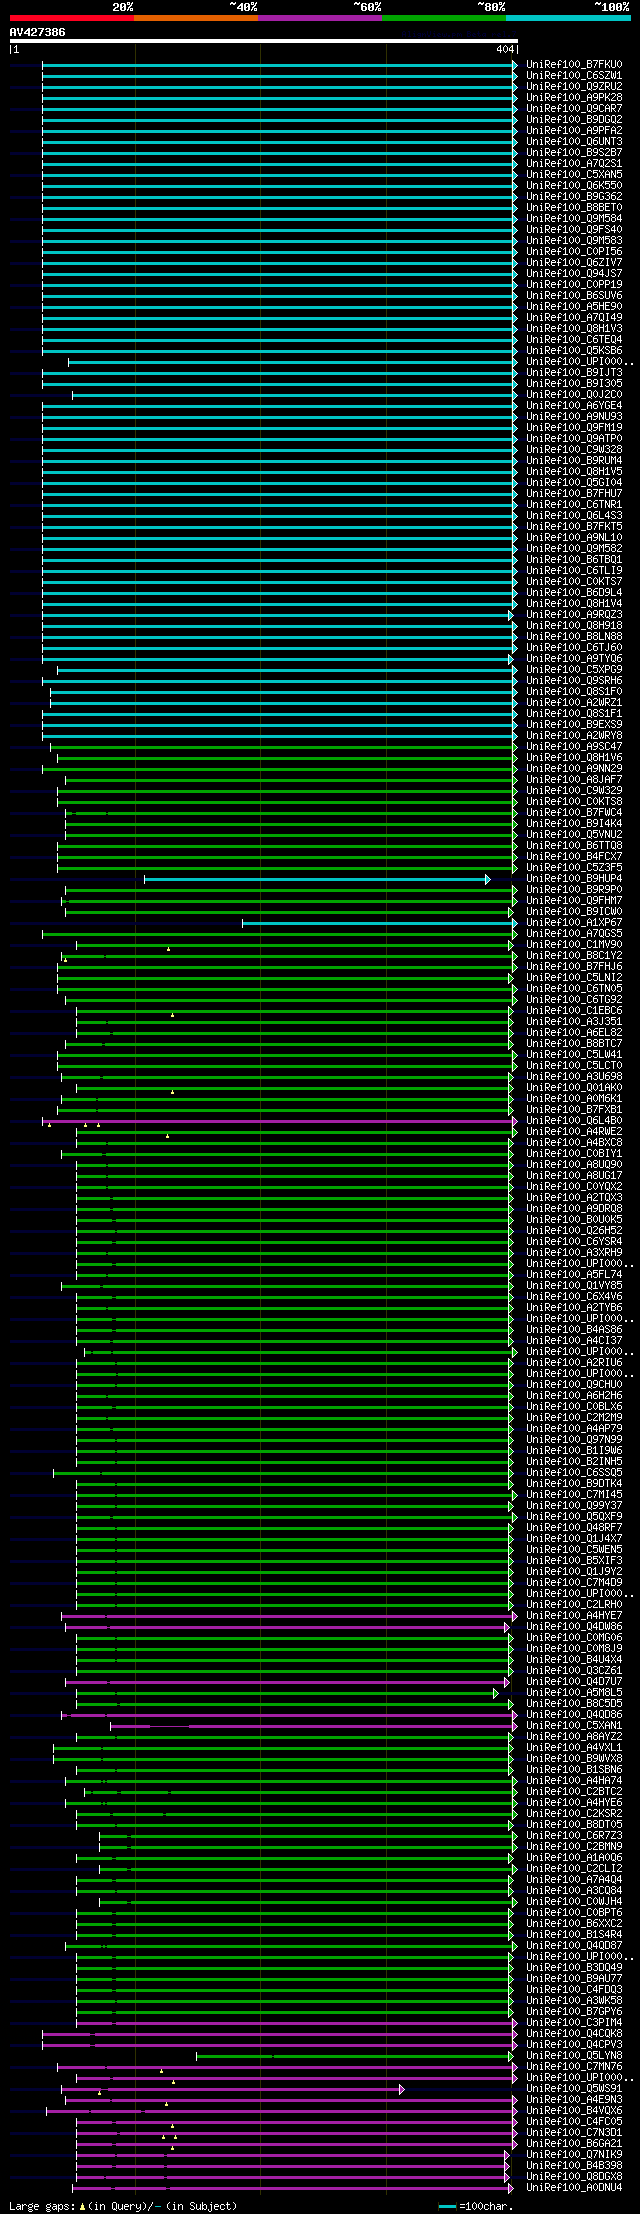Select the UniRef100_A3J351 label
Image resolution: width=640 pixels, height=2214 pixels.
tap(574, 1022)
